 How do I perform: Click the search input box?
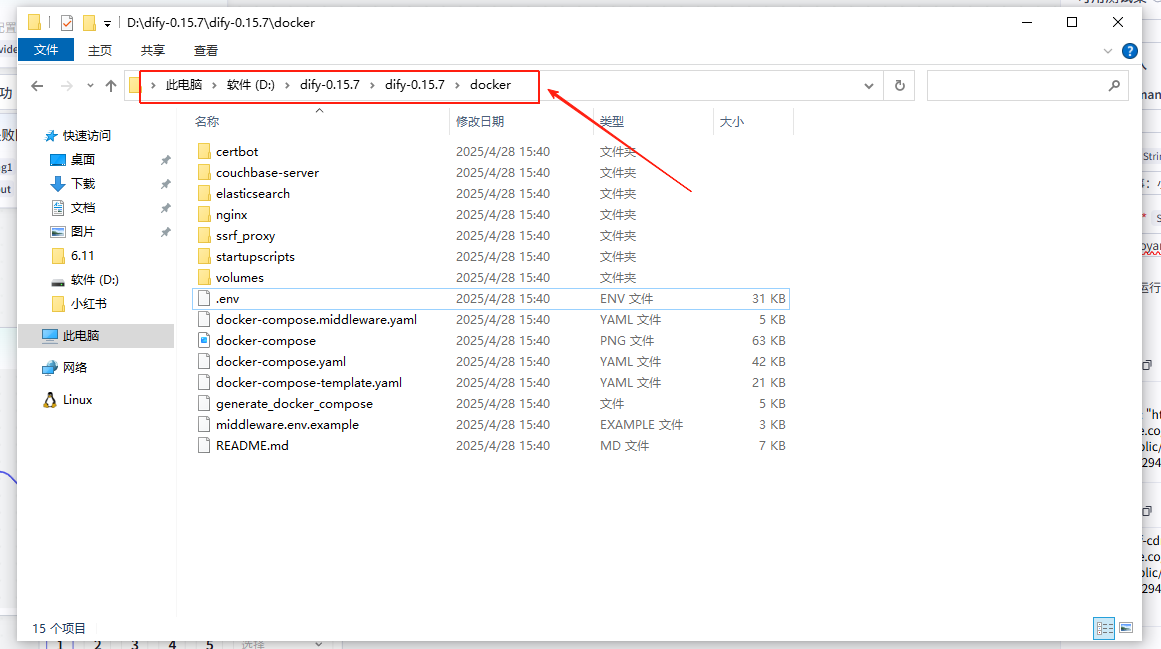[1015, 86]
